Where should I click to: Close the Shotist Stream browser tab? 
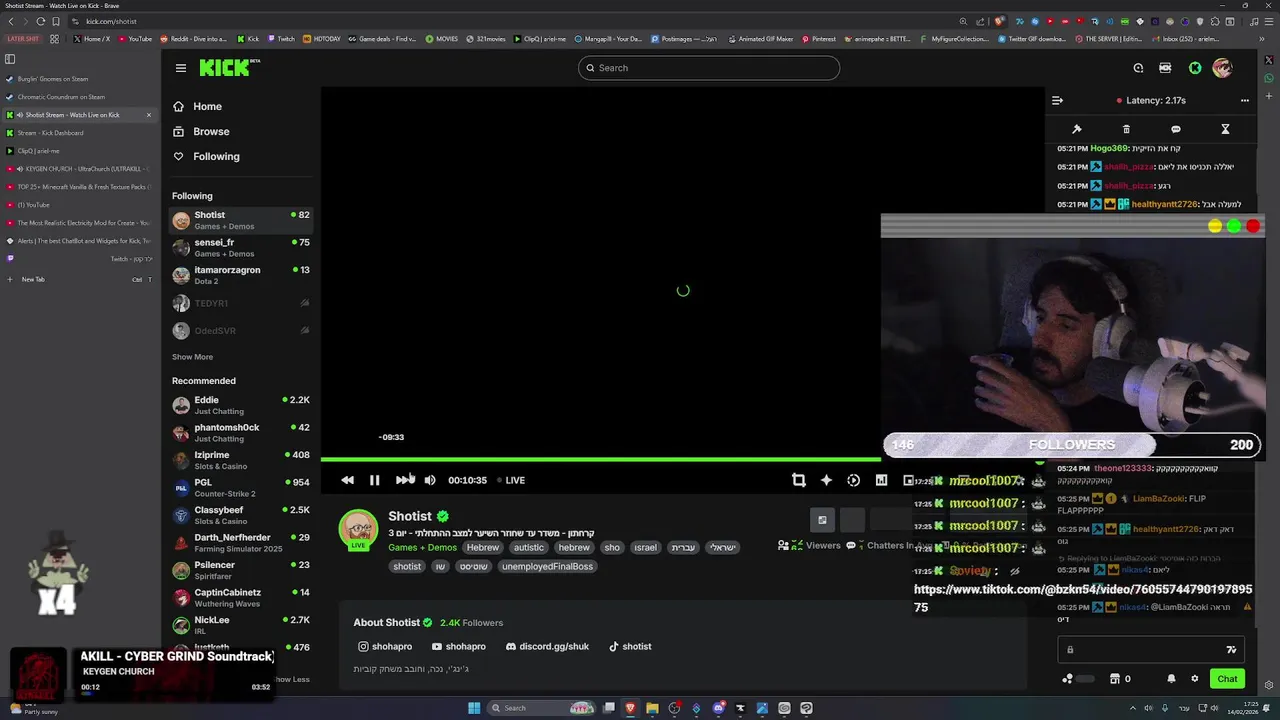pos(149,115)
